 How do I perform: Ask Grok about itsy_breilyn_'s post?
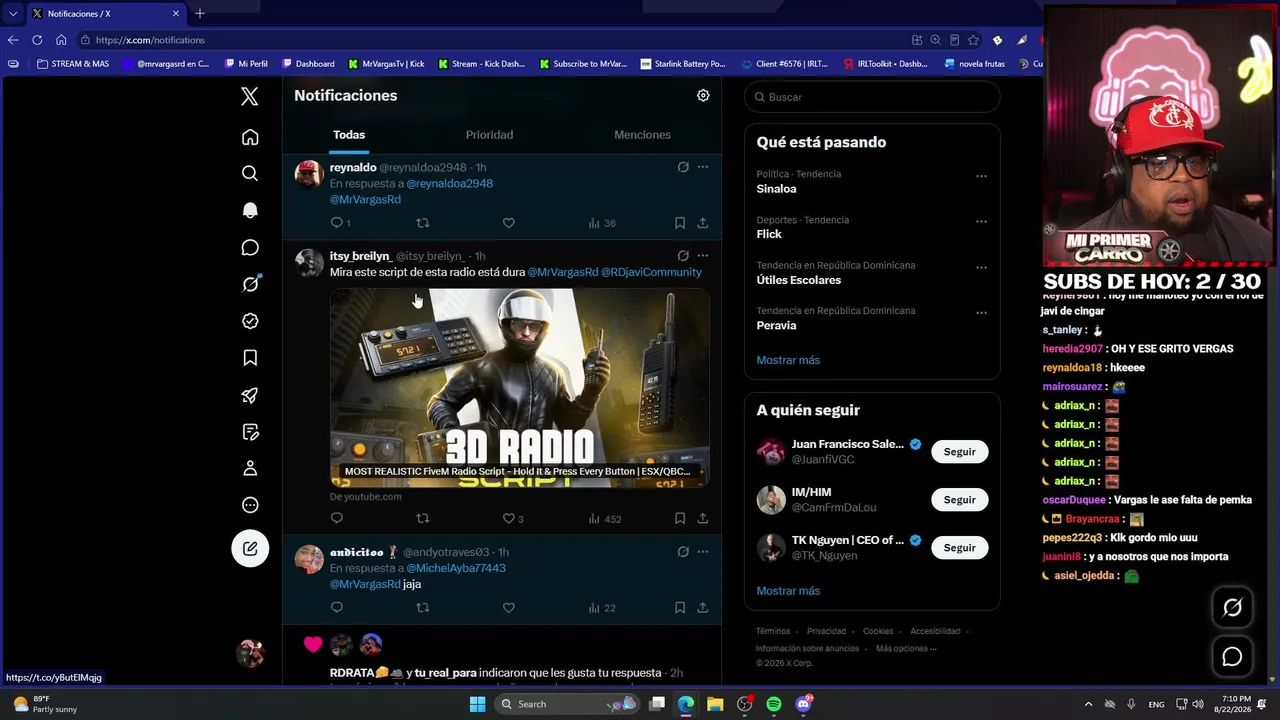pyautogui.click(x=683, y=256)
